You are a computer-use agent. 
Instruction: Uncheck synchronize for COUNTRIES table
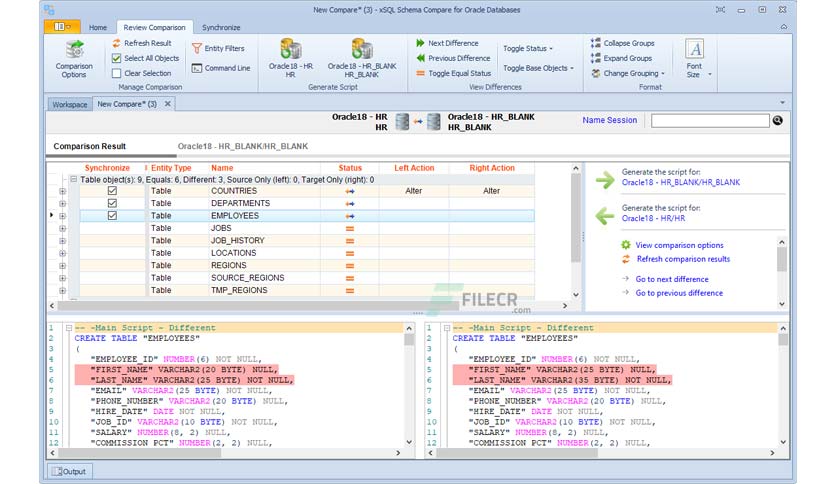click(x=112, y=191)
